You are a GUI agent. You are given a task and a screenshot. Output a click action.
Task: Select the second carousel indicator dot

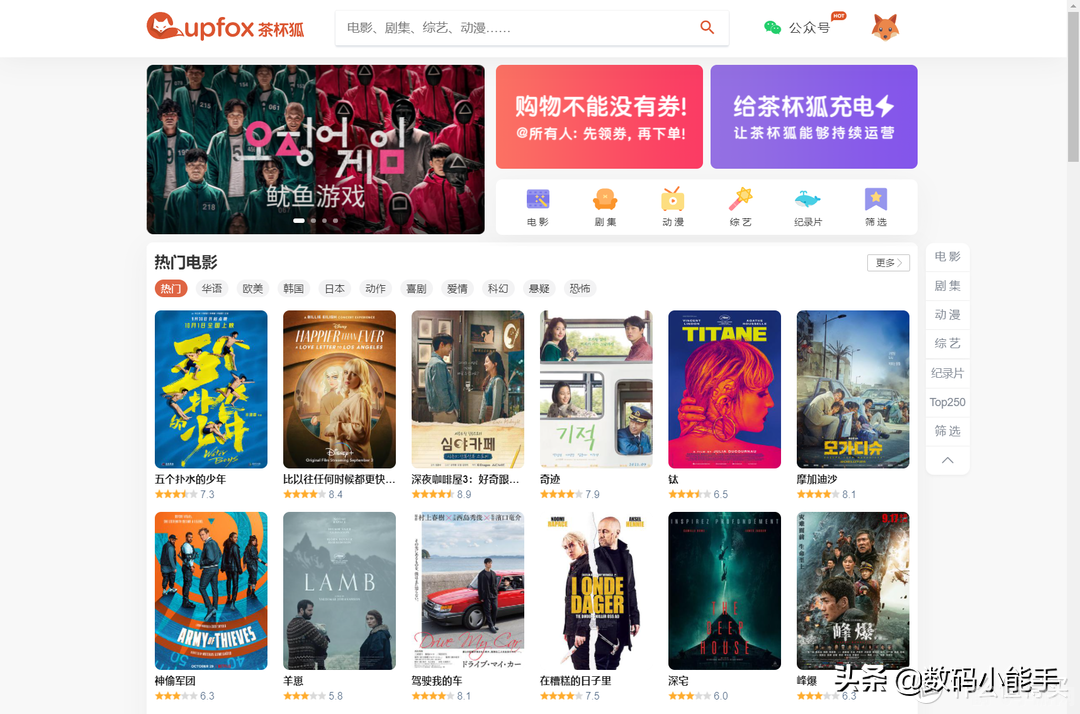tap(313, 221)
